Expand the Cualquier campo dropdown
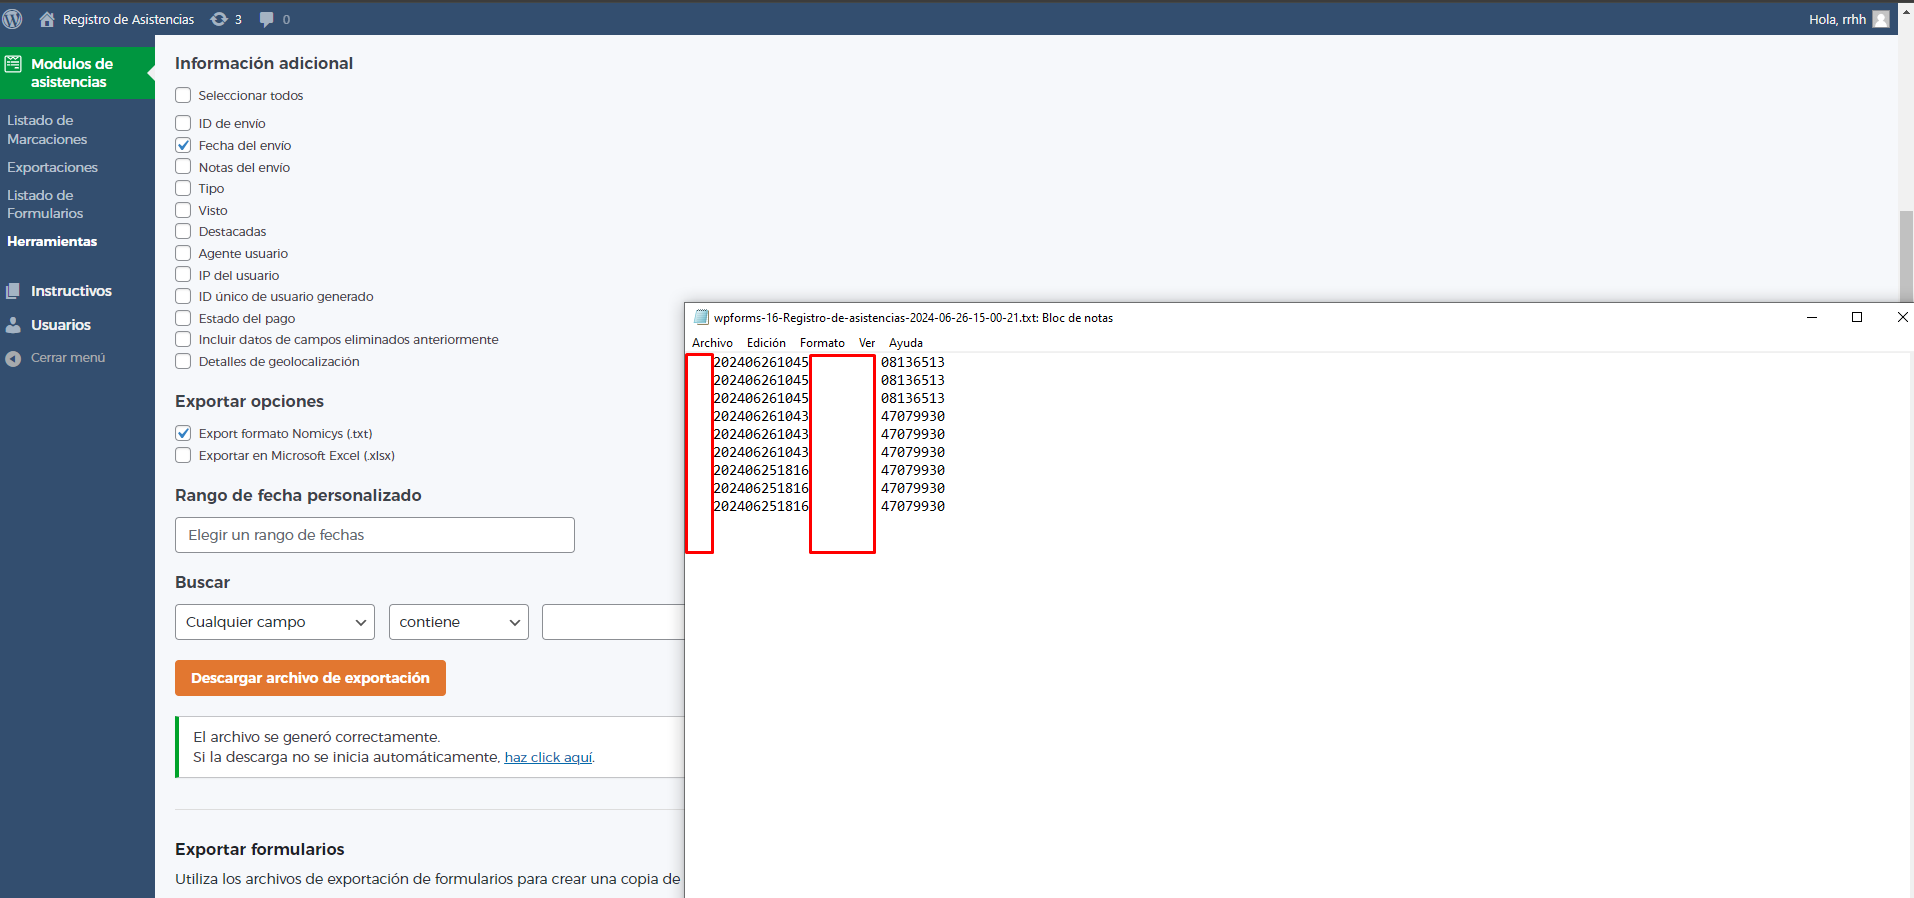Image resolution: width=1914 pixels, height=898 pixels. coord(275,622)
